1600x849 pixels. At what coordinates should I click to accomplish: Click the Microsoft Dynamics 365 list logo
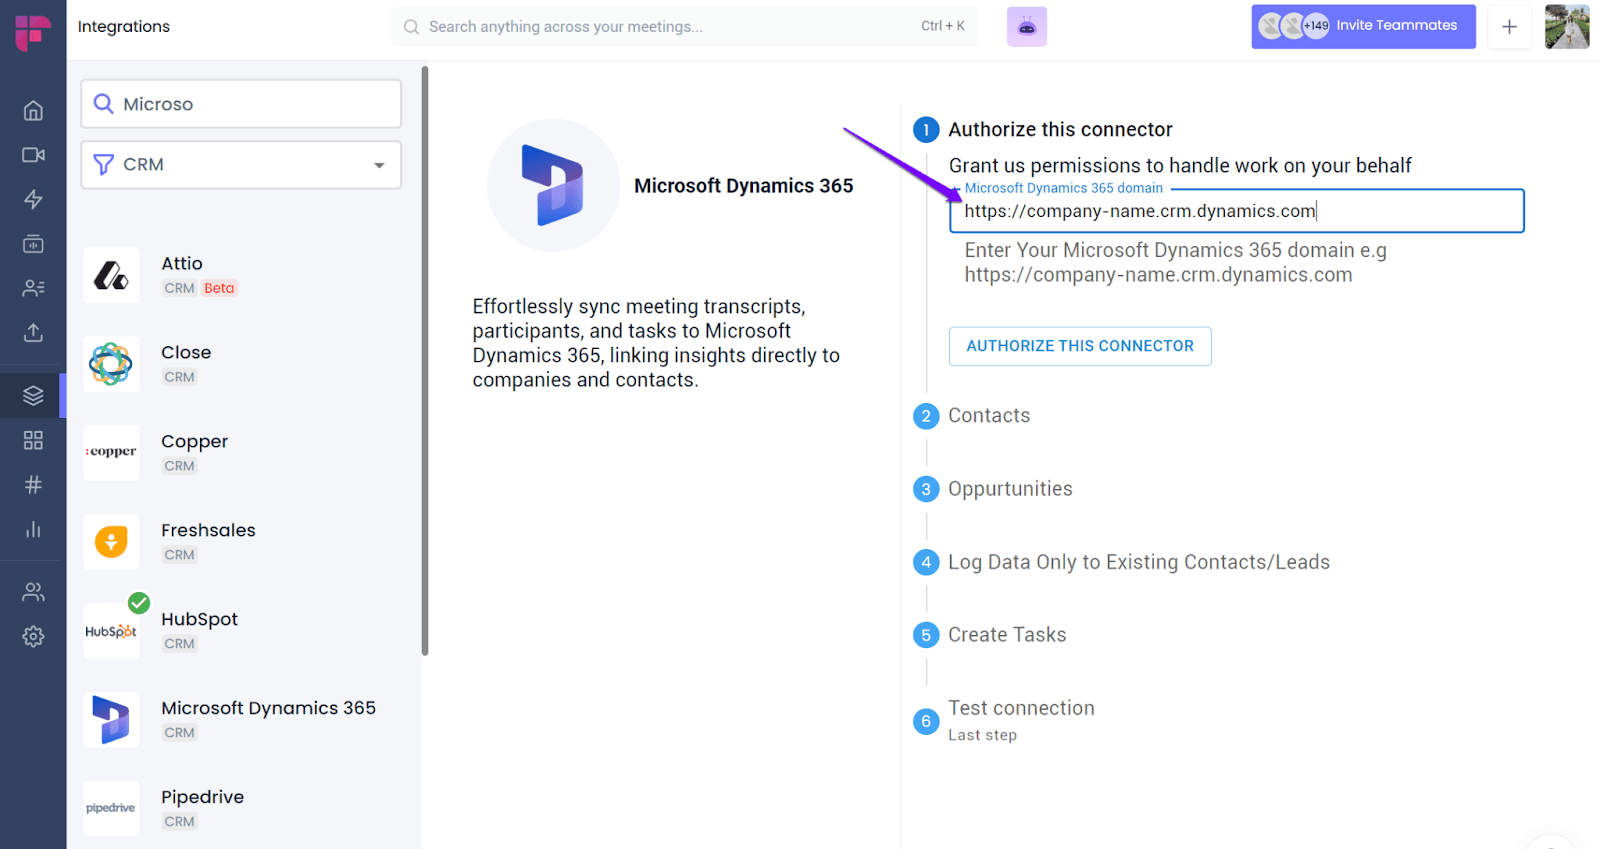coord(111,719)
